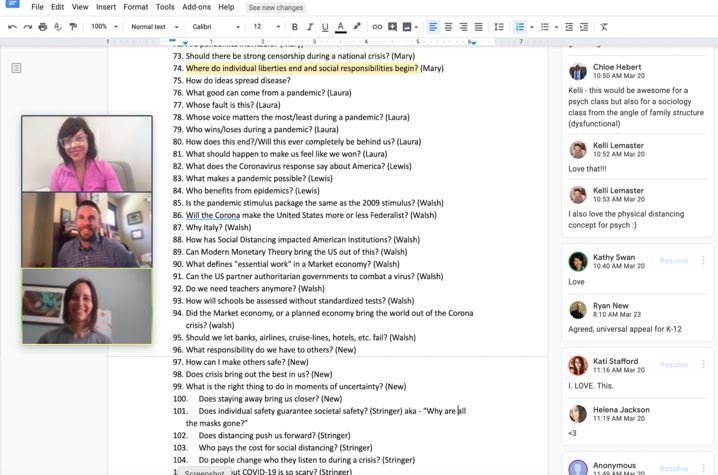Select the Paint format tool
Image resolution: width=718 pixels, height=475 pixels.
coord(73,27)
